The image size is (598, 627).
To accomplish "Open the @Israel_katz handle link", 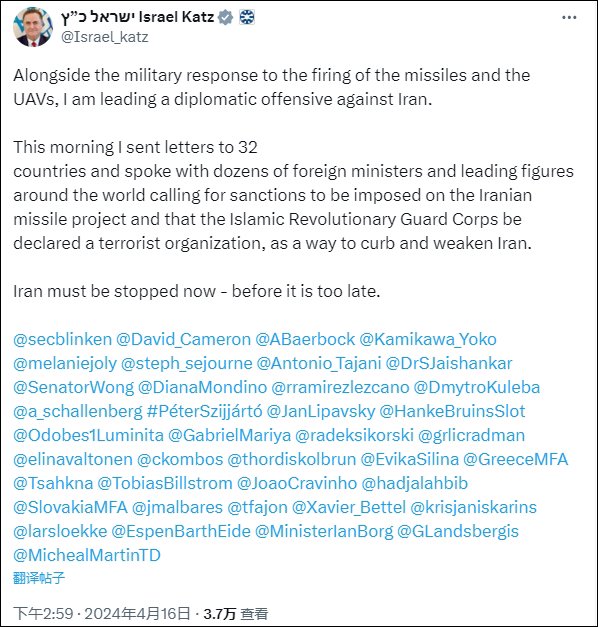I will point(104,37).
